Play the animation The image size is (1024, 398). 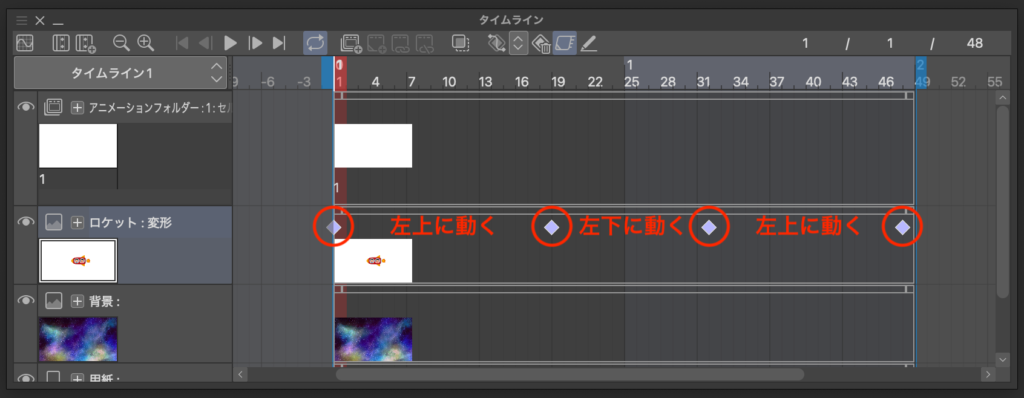(x=230, y=43)
